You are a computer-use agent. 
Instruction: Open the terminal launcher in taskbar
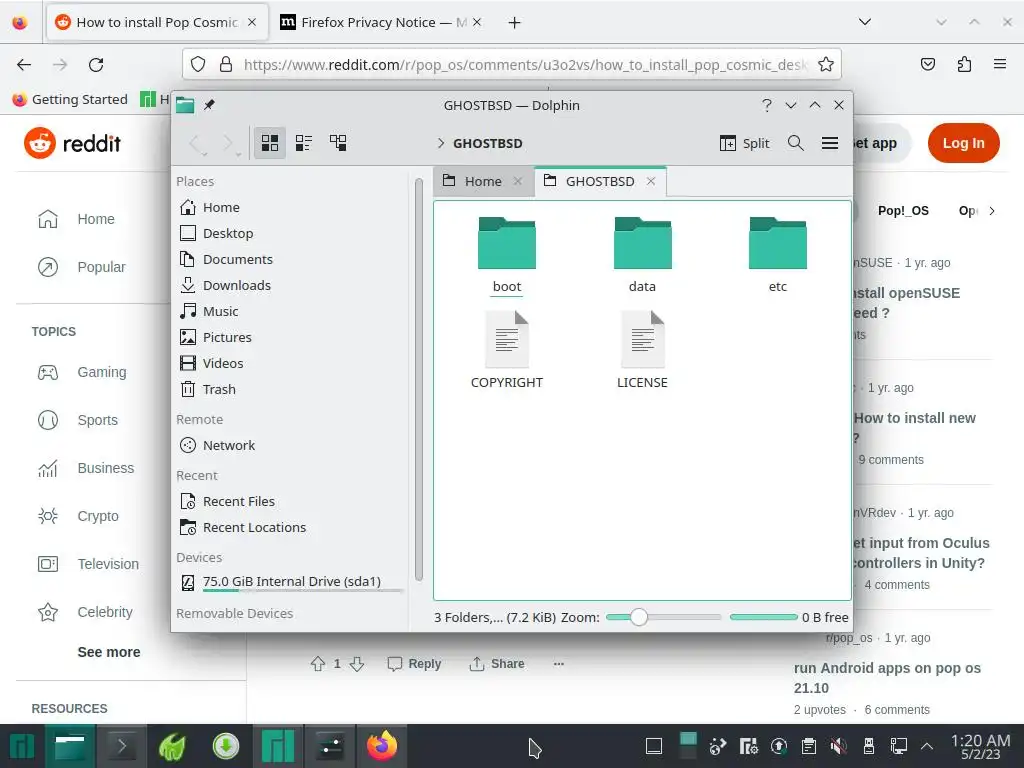point(122,746)
